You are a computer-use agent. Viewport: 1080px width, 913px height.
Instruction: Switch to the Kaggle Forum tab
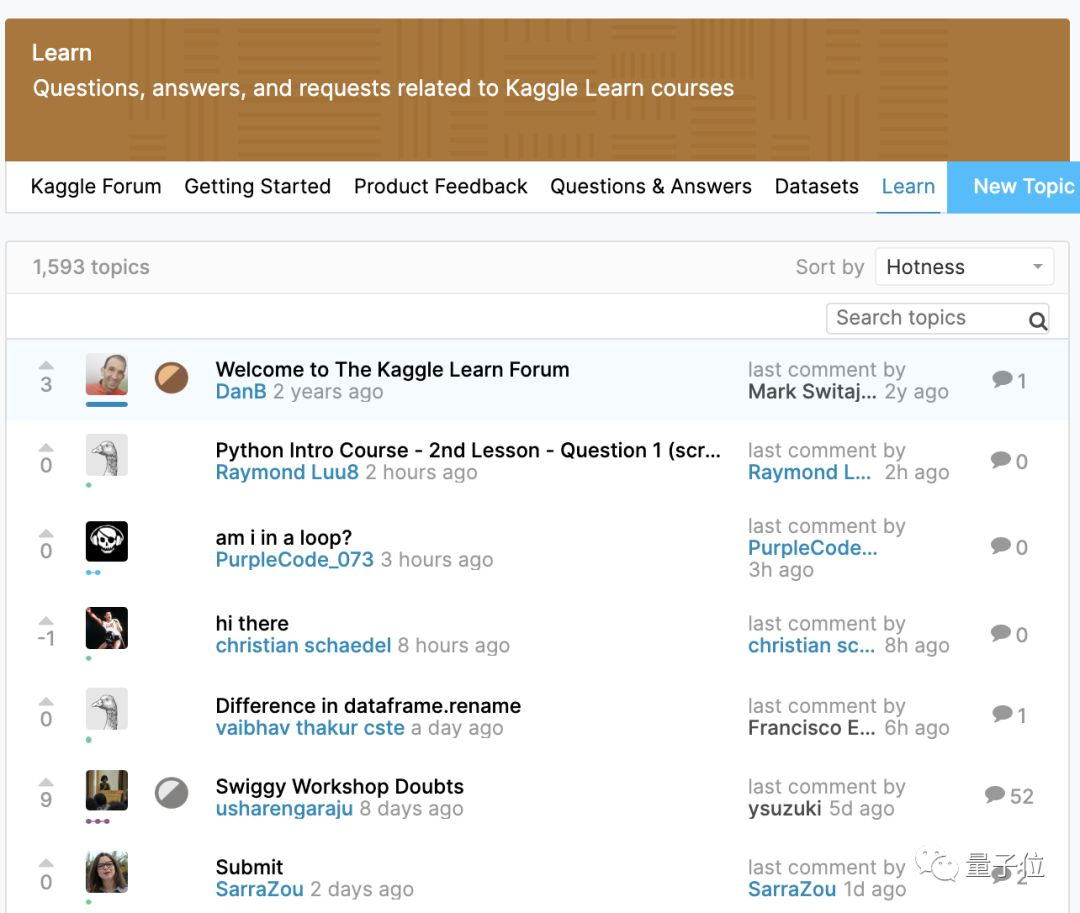pos(96,187)
